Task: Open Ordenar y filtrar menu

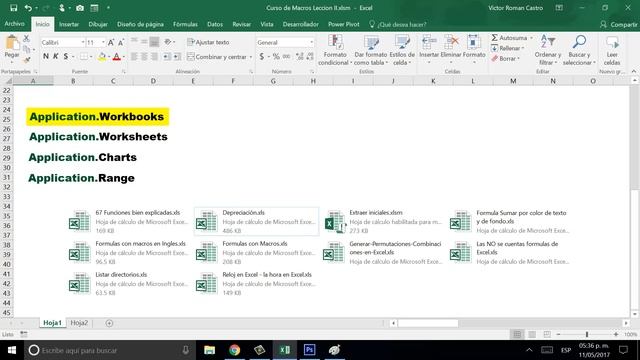Action: coord(548,50)
